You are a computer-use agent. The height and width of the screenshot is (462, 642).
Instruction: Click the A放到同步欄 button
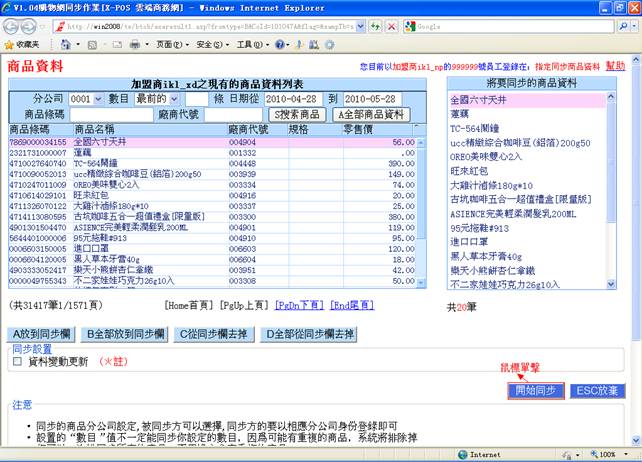[x=44, y=333]
